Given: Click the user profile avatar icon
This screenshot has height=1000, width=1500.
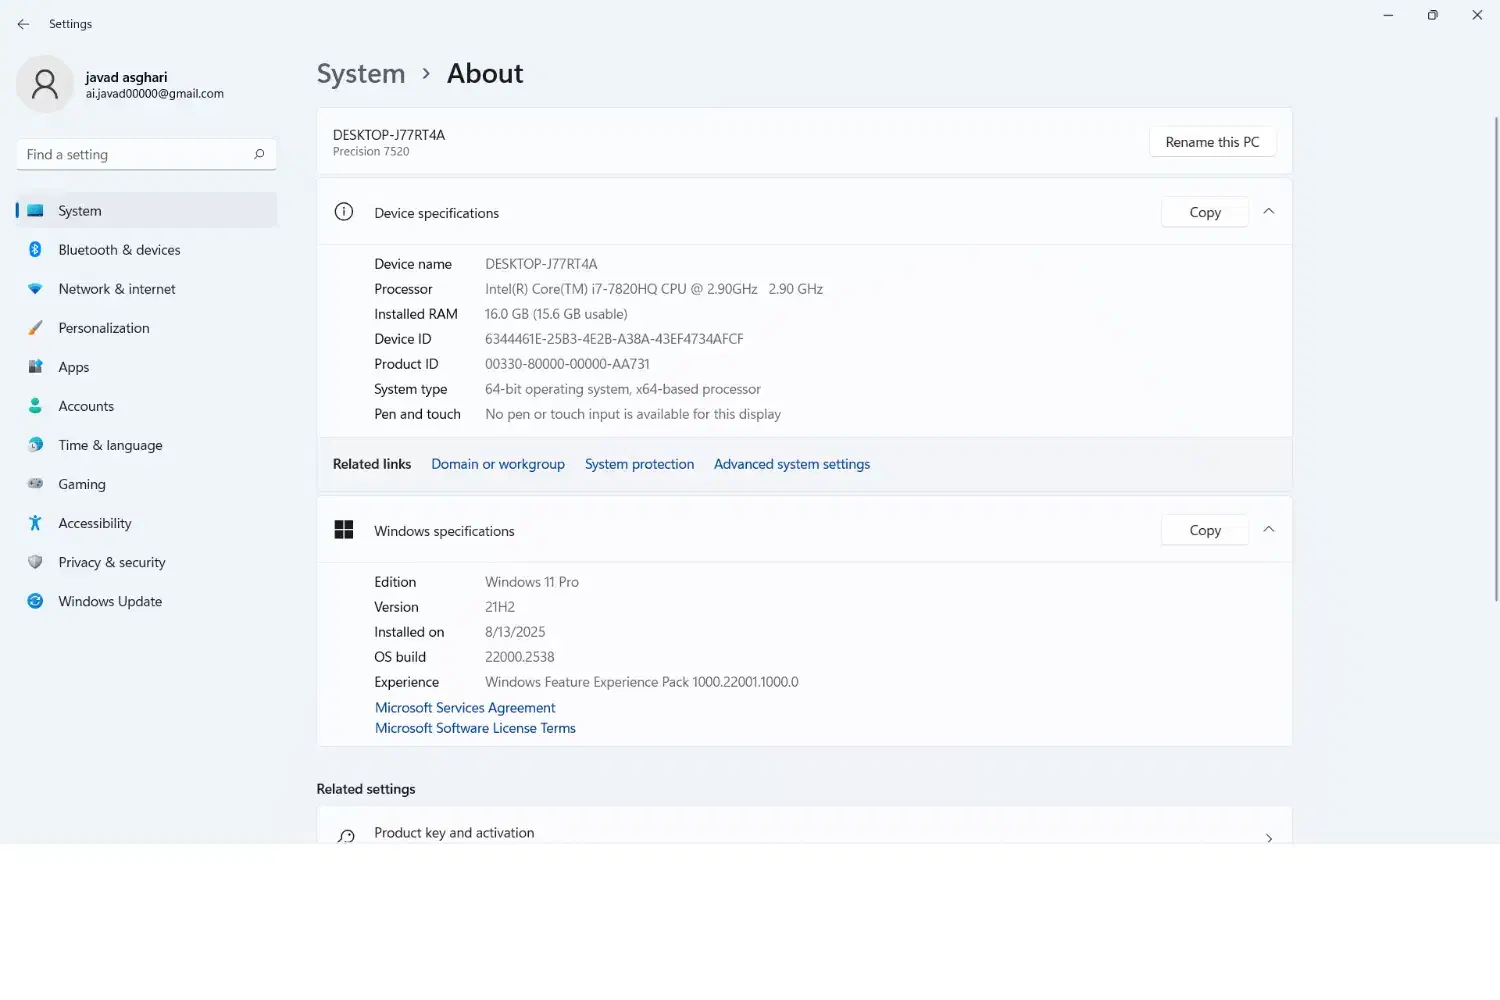Looking at the screenshot, I should click(45, 85).
